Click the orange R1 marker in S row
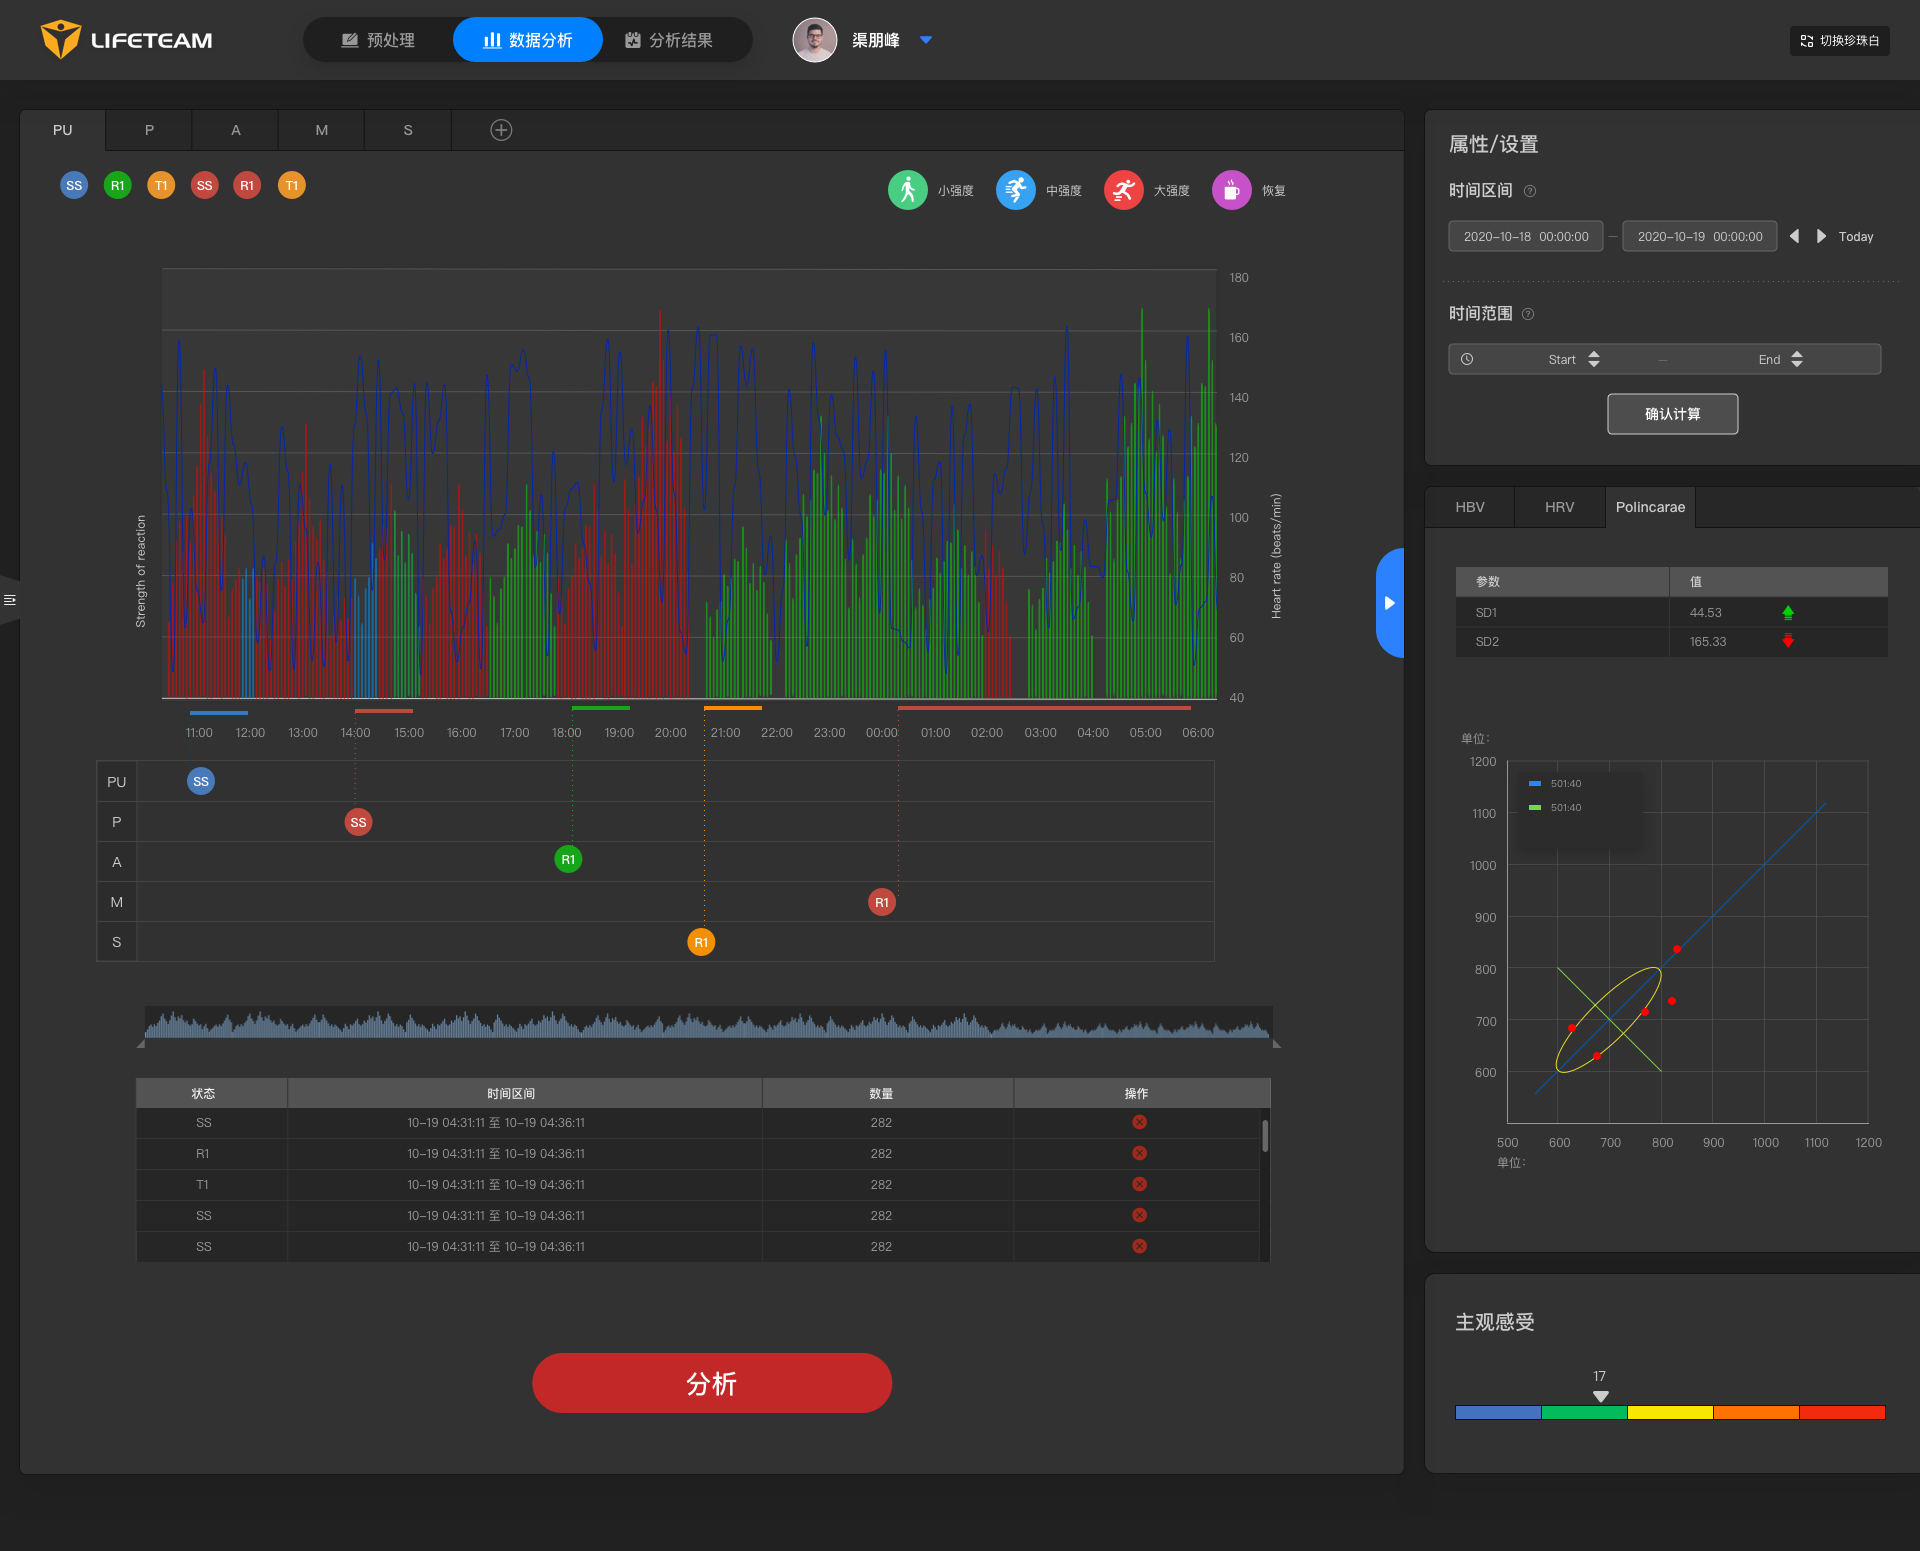Image resolution: width=1920 pixels, height=1551 pixels. point(701,942)
